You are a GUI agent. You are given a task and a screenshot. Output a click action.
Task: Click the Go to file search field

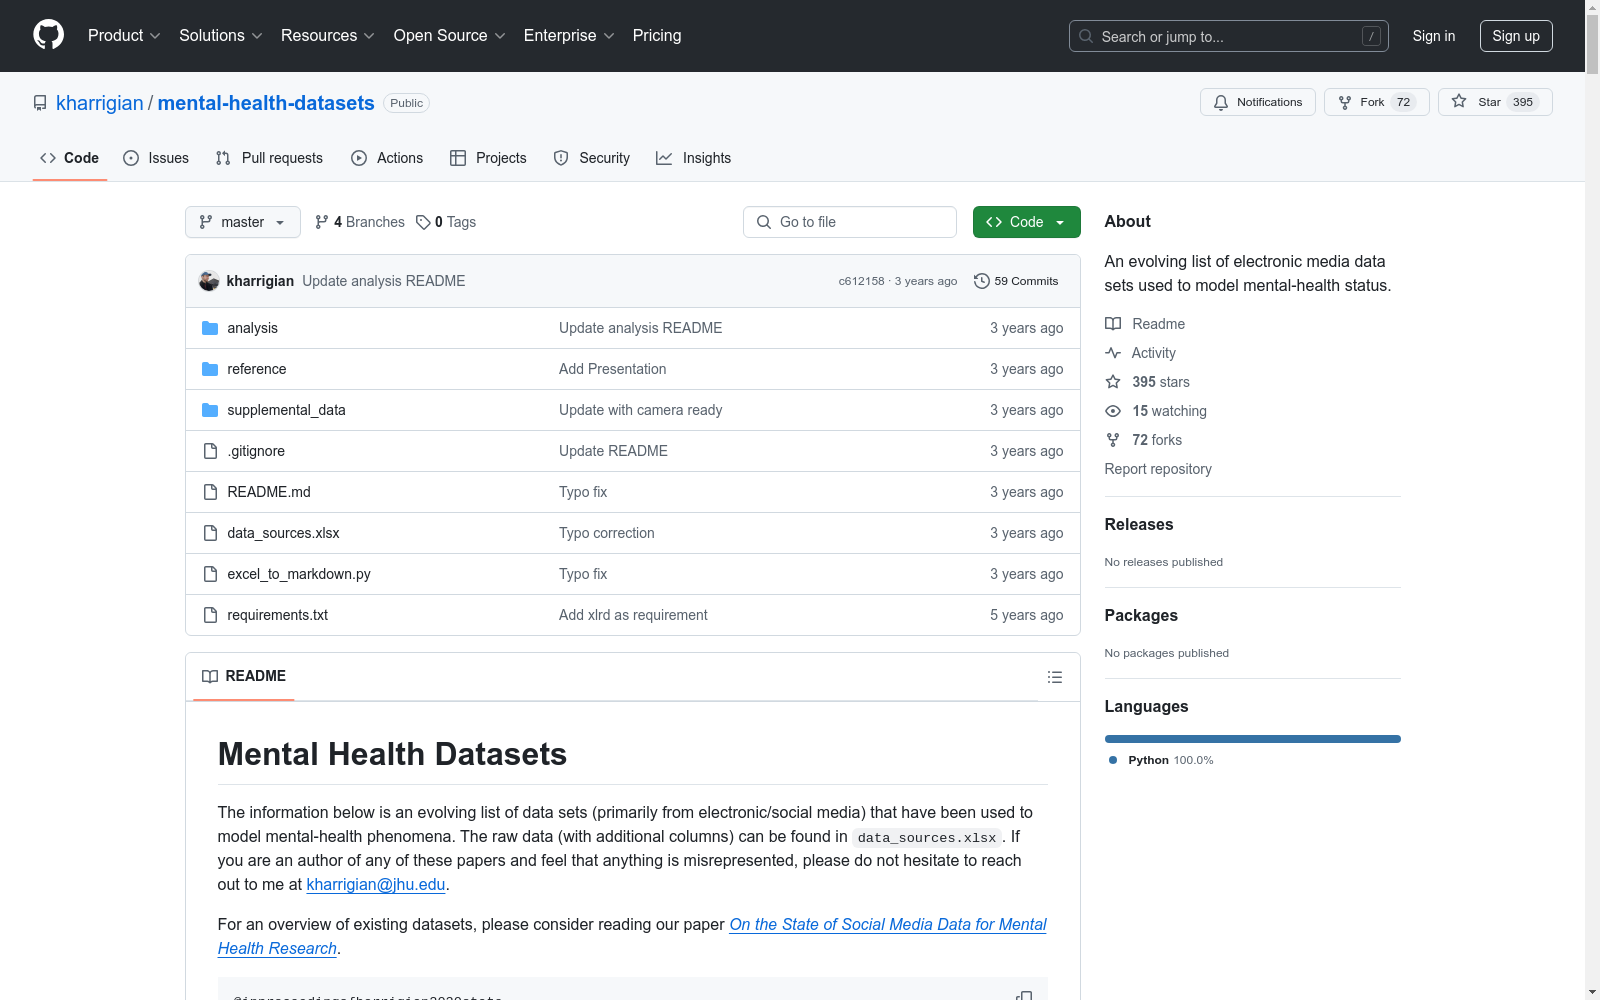click(x=850, y=222)
